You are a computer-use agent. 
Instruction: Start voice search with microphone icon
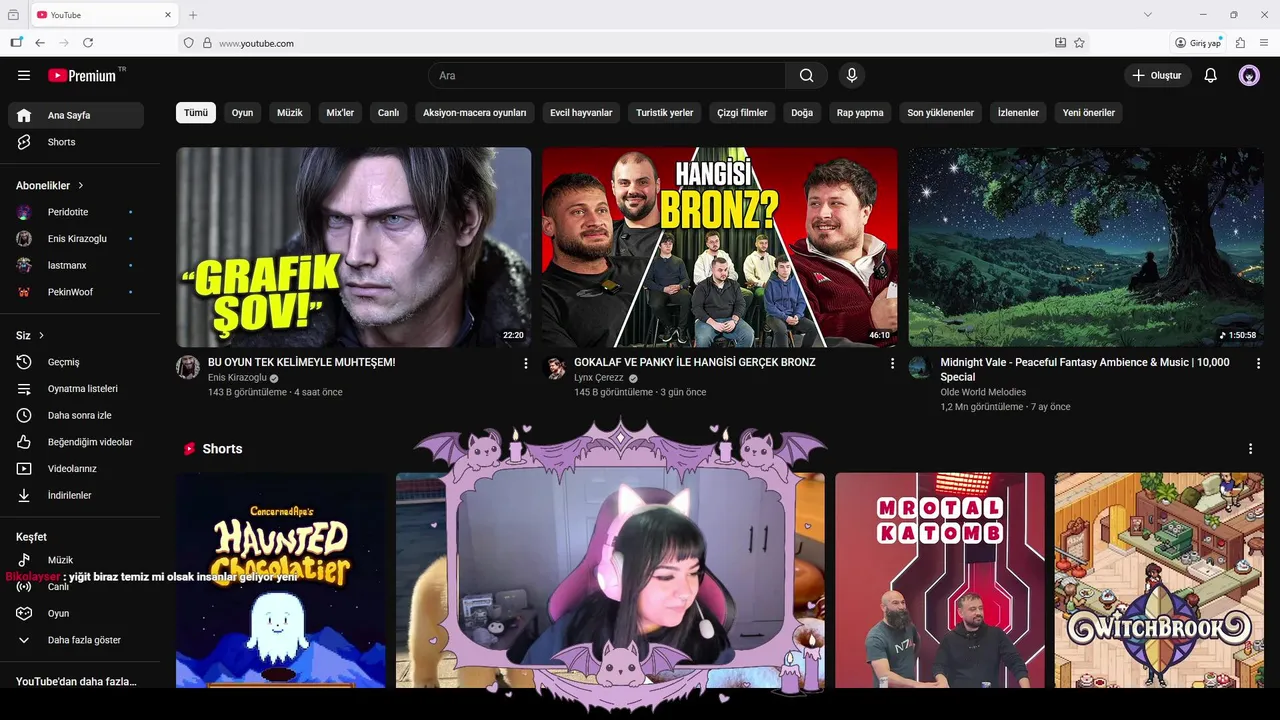point(852,75)
